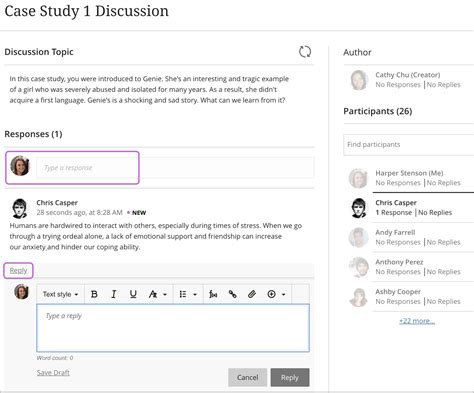Screen dimensions: 474x393
Task: Select Harper Stenson (Me) participant
Action: click(409, 173)
